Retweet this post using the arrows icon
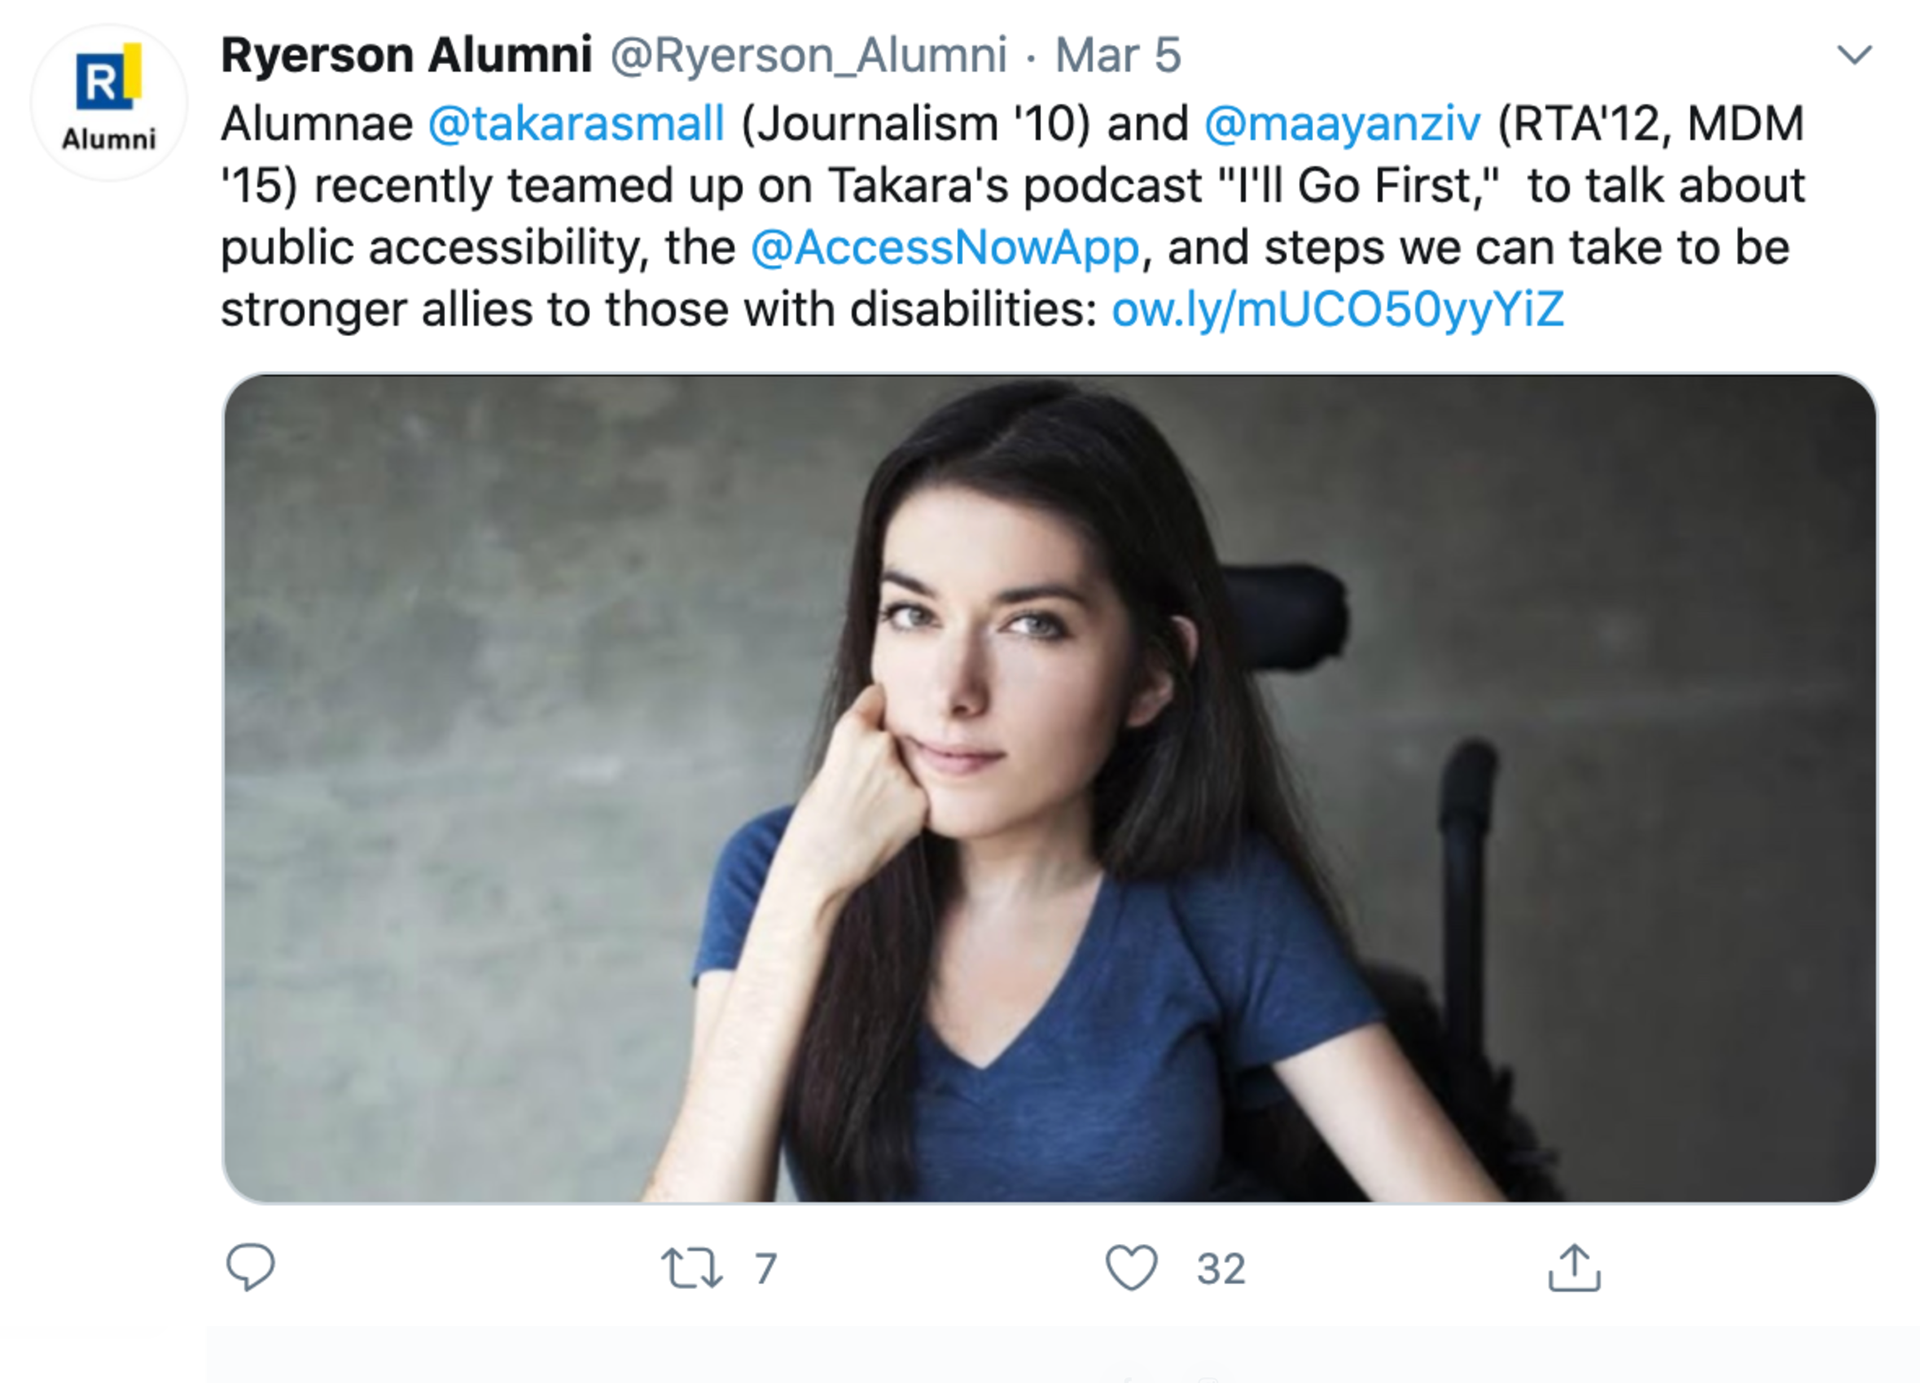 tap(691, 1267)
